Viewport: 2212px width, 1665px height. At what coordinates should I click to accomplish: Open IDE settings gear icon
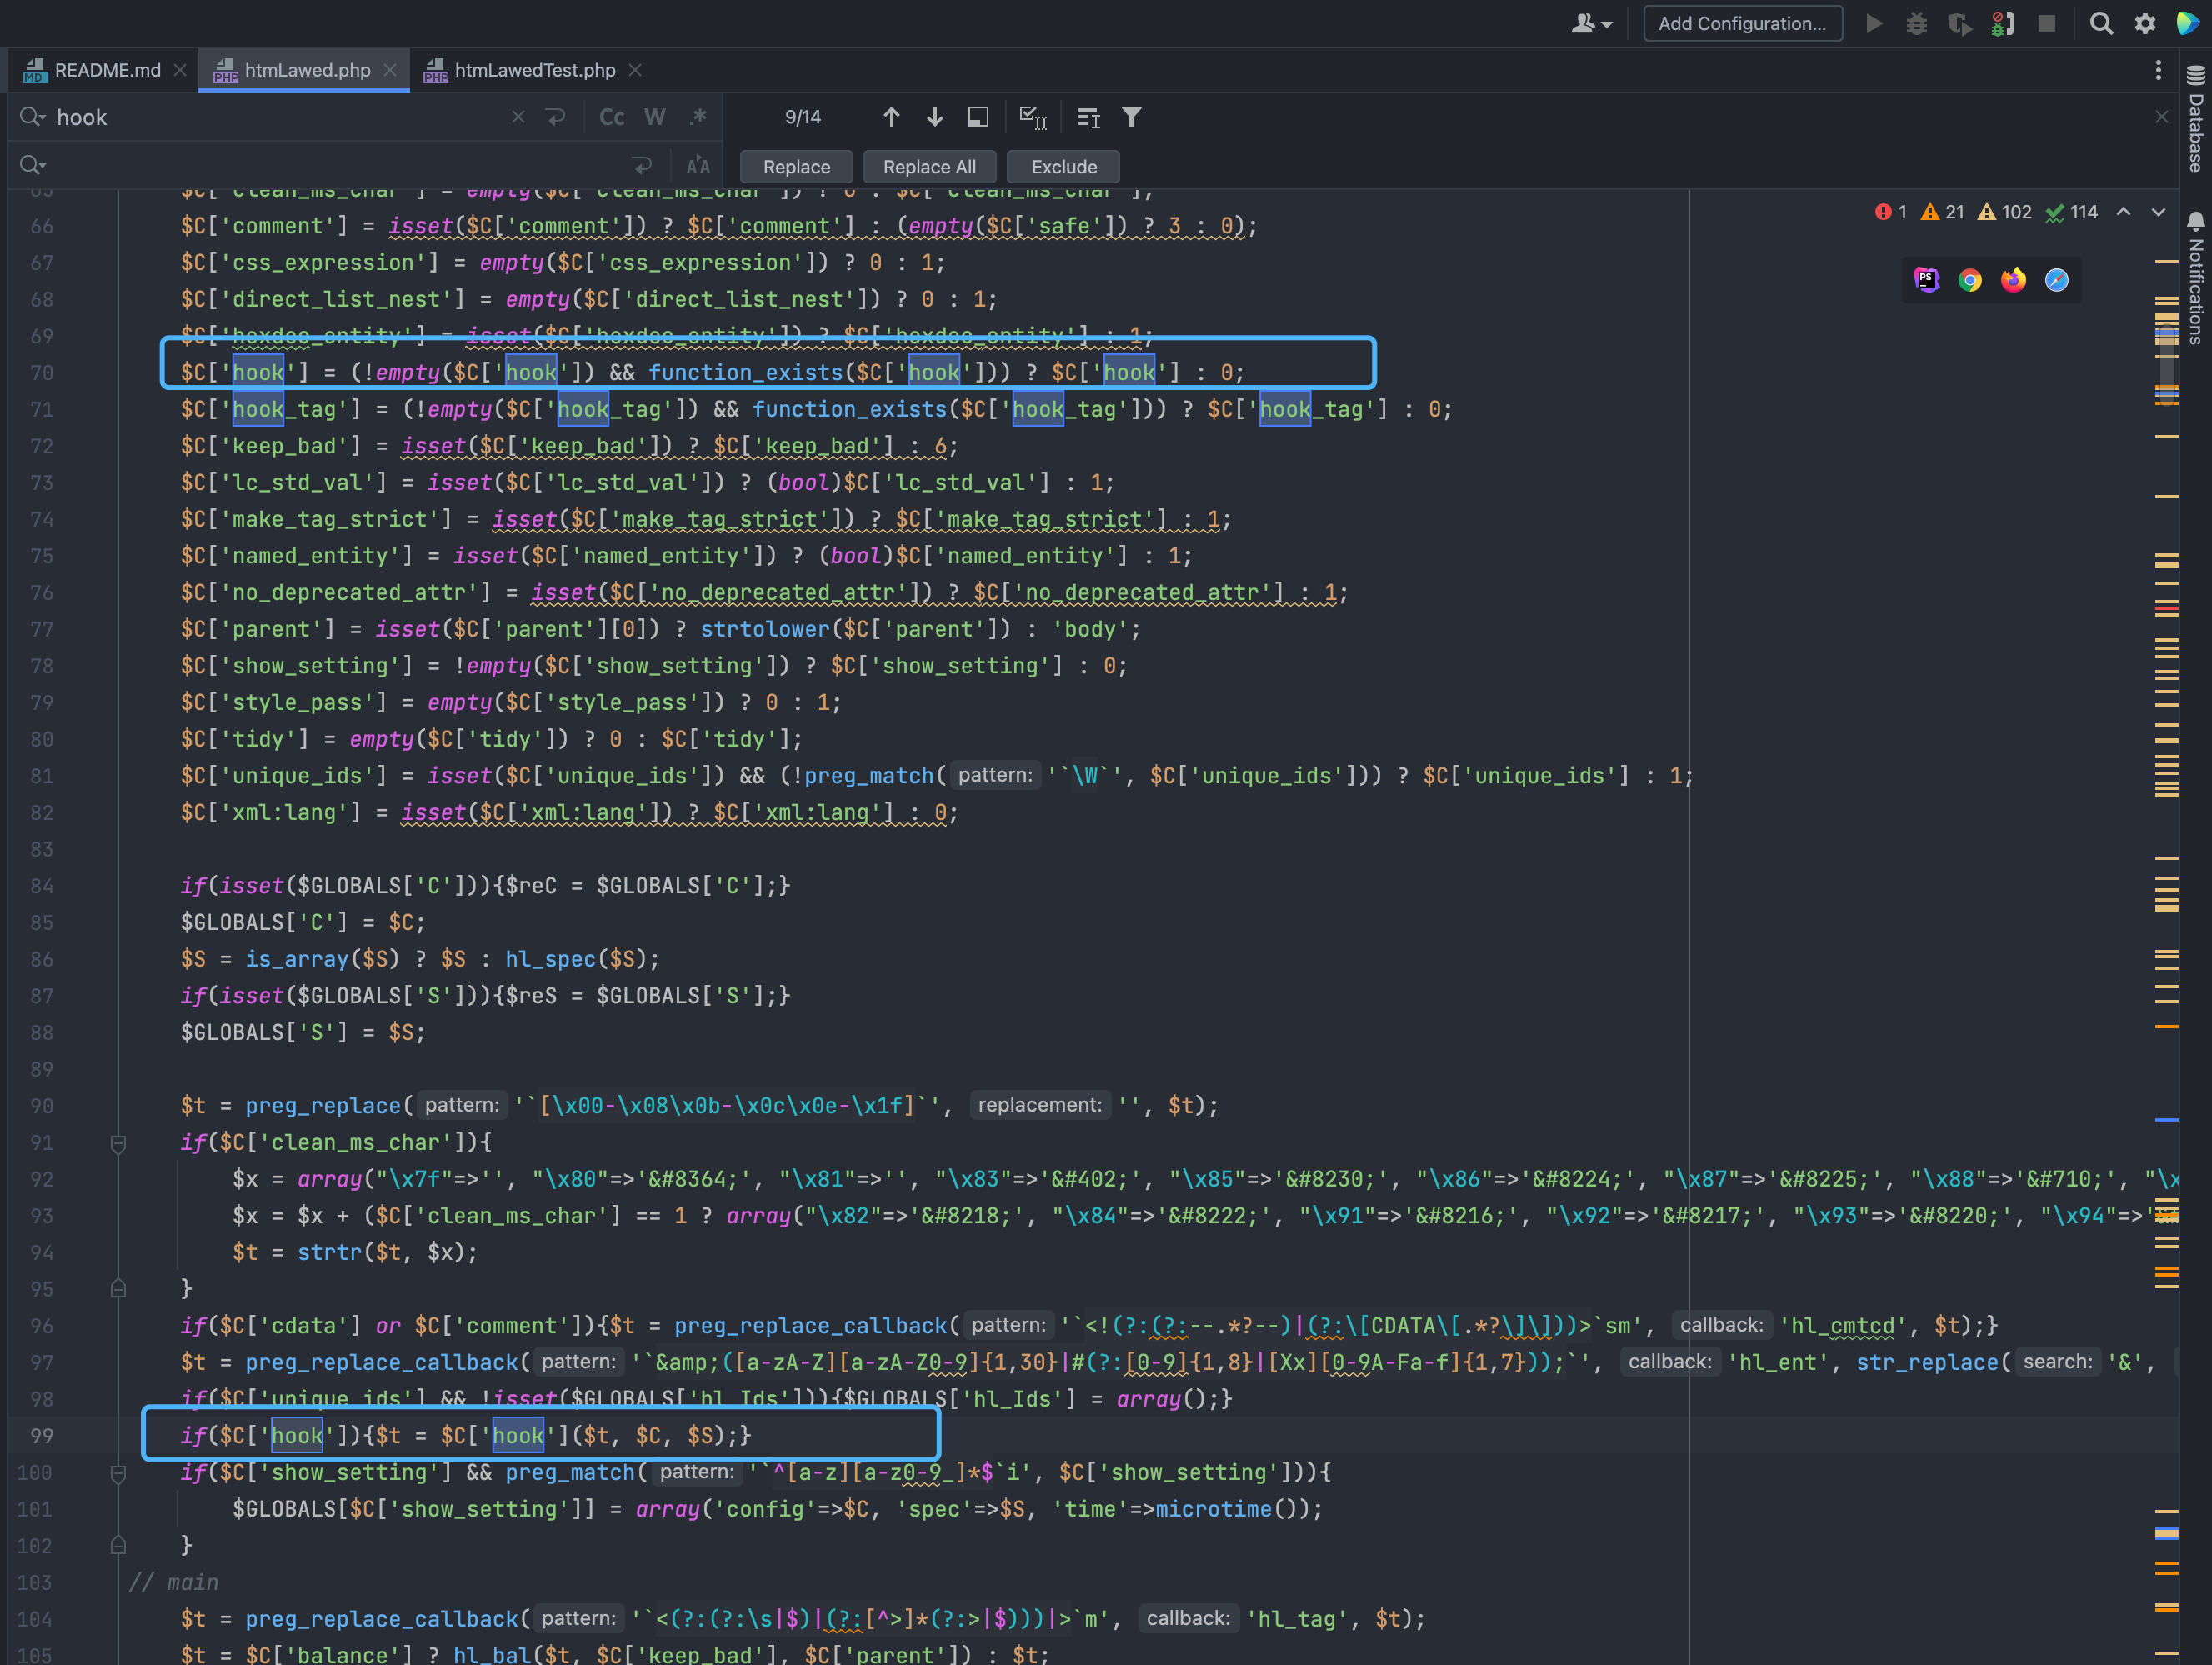coord(2144,24)
